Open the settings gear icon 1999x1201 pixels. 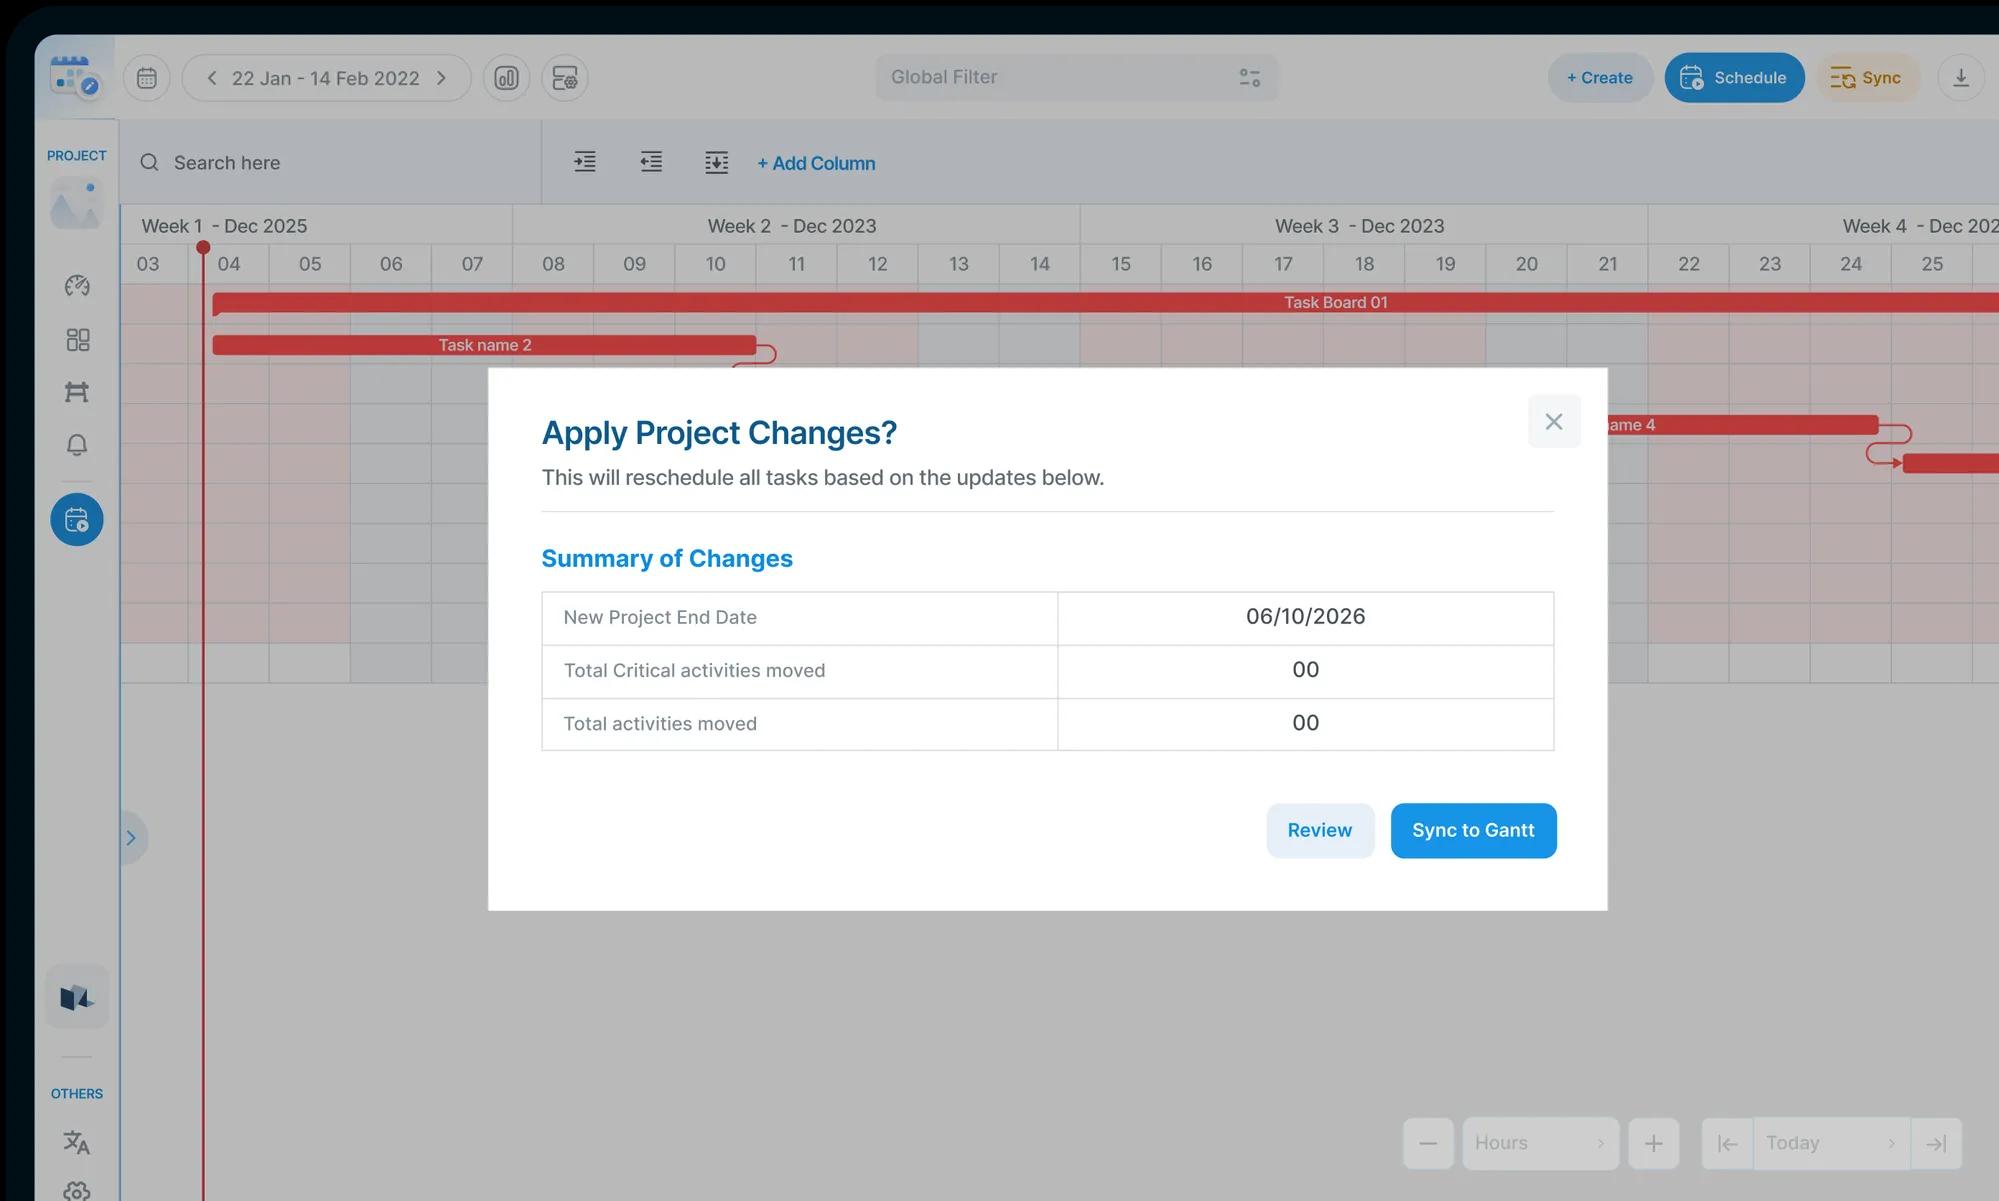pos(77,1191)
